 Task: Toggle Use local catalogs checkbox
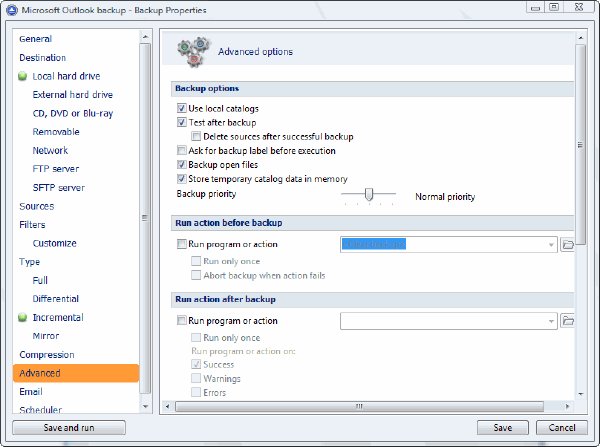[x=181, y=108]
